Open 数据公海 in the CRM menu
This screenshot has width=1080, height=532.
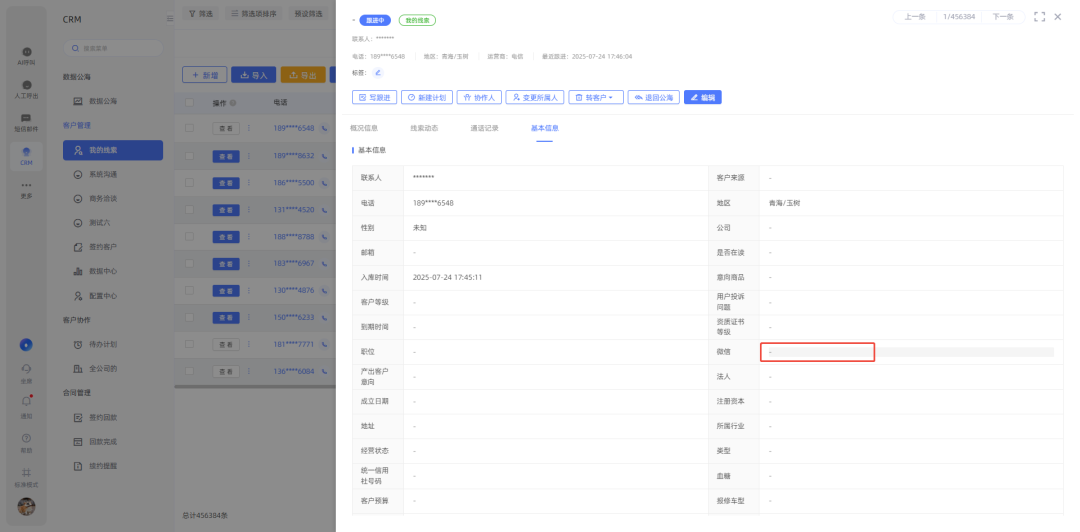(x=113, y=101)
